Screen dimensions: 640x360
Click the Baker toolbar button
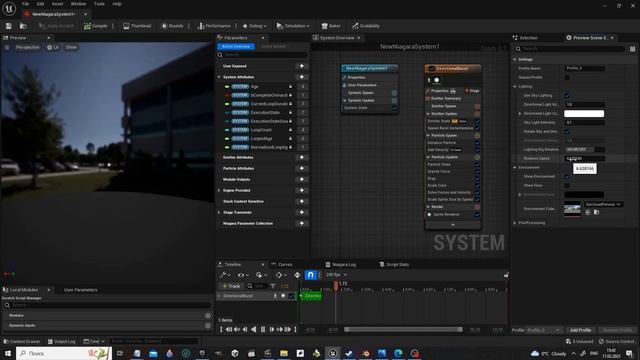coord(331,26)
